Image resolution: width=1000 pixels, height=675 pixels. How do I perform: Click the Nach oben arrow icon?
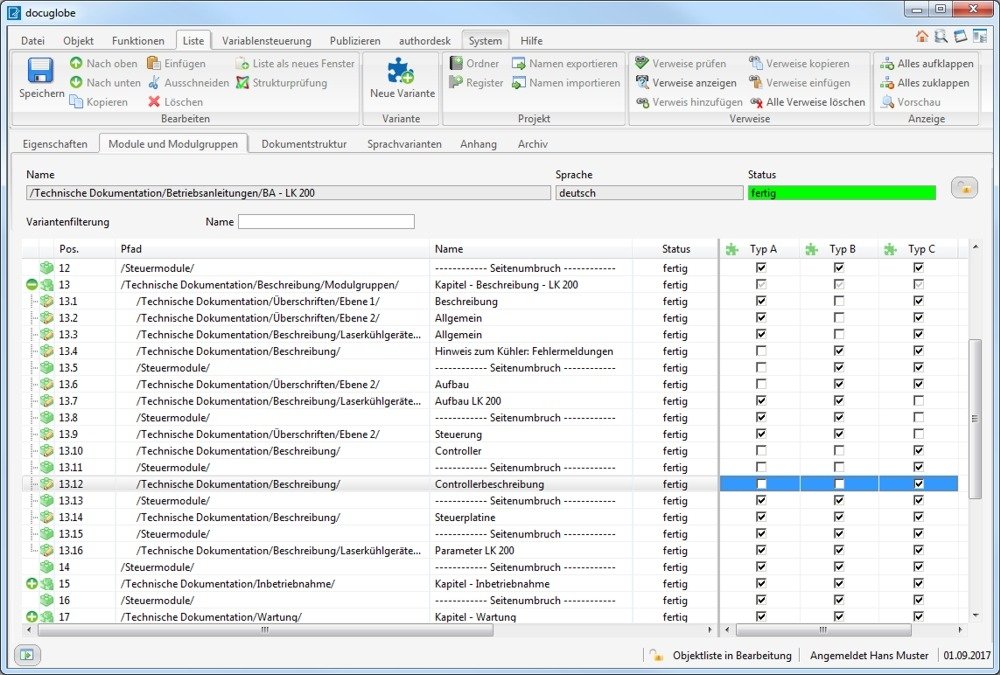point(76,64)
